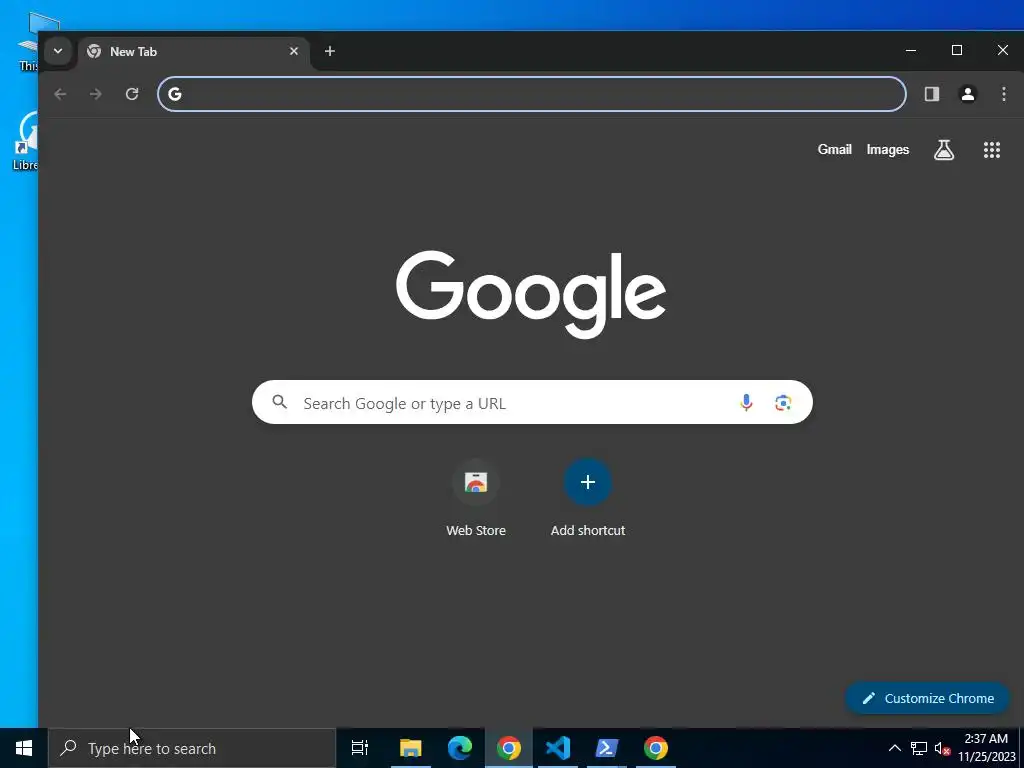The image size is (1024, 768).
Task: Focus the Chrome address bar
Action: [532, 94]
